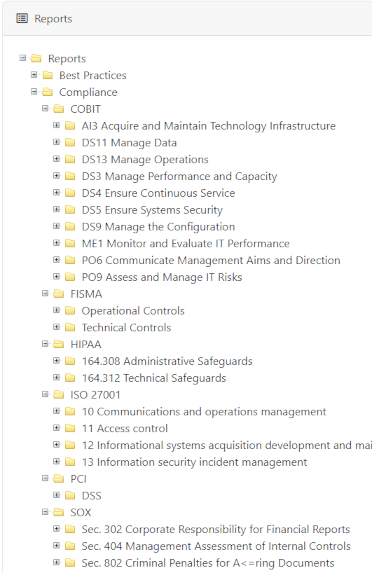Screen dimensions: 372x573
Task: Expand ME1 Monitor and Evaluate IT Performance
Action: point(56,243)
